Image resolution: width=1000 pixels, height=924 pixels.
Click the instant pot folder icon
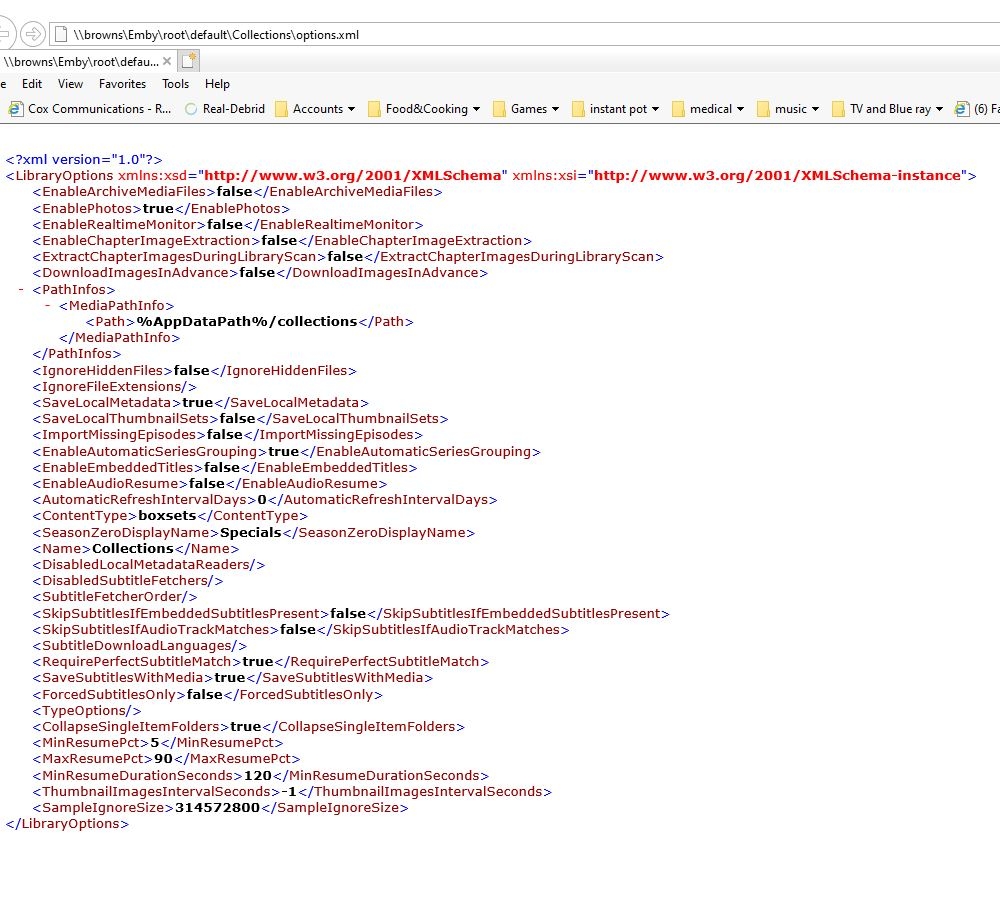pos(578,109)
